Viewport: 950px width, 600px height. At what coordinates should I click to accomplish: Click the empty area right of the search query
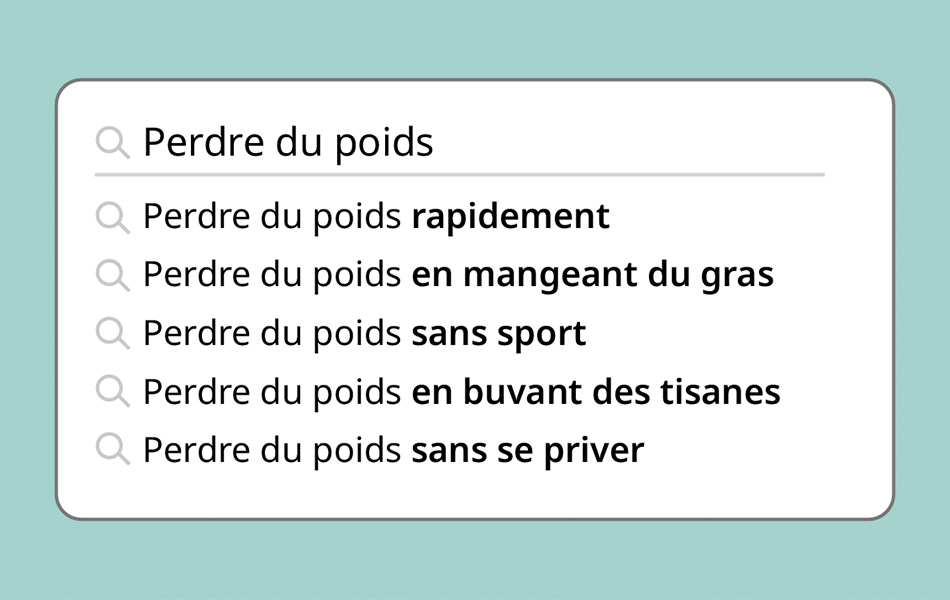(x=629, y=143)
